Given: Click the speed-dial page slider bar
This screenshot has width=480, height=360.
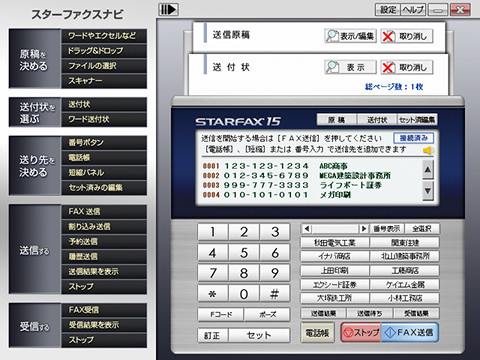Looking at the screenshot, I should click(x=335, y=229).
